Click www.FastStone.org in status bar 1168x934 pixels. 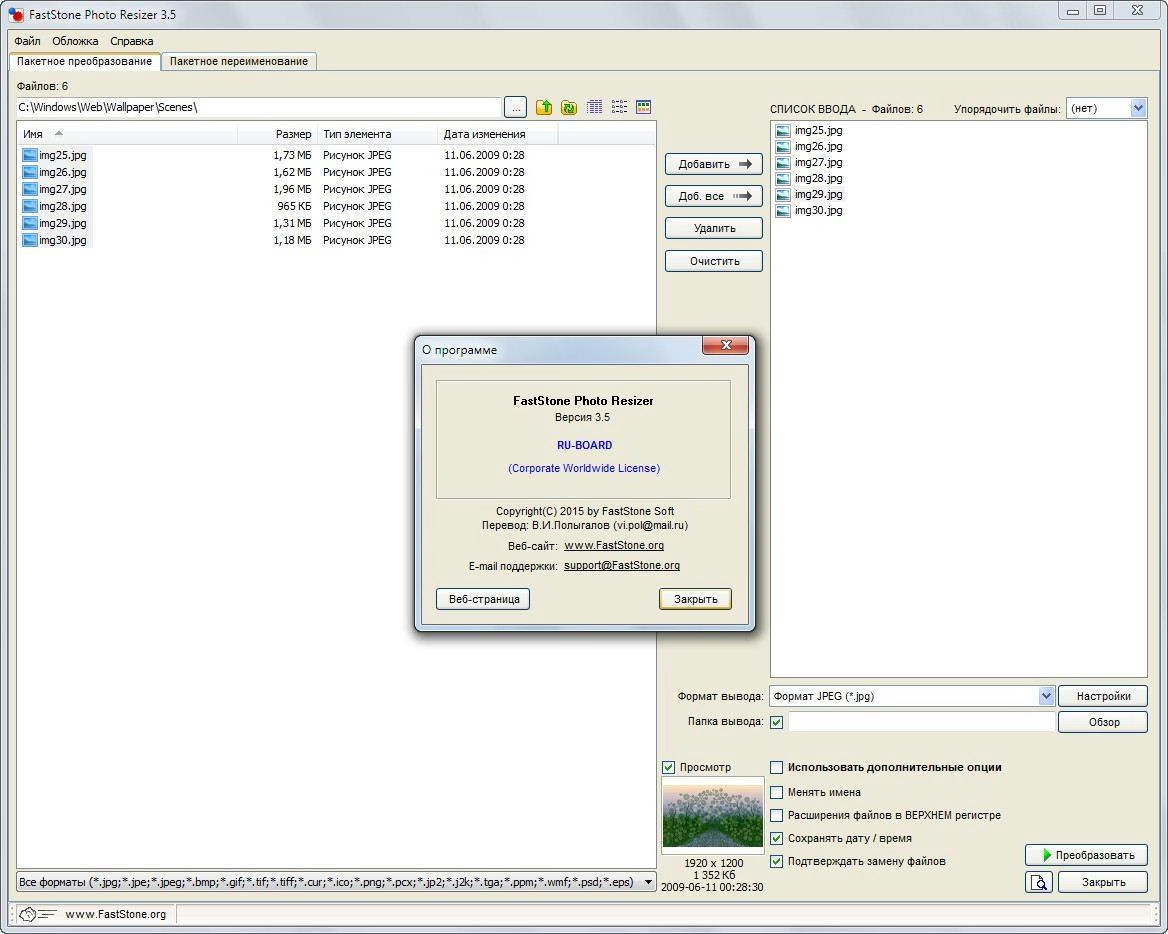115,914
